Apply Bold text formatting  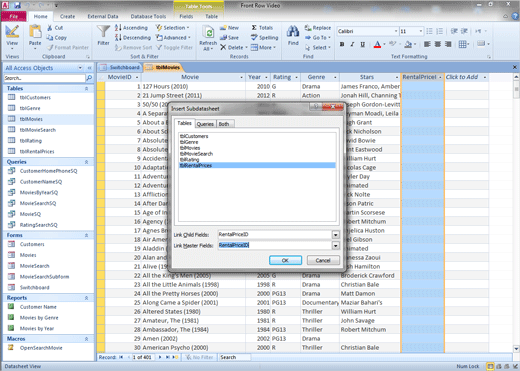342,44
